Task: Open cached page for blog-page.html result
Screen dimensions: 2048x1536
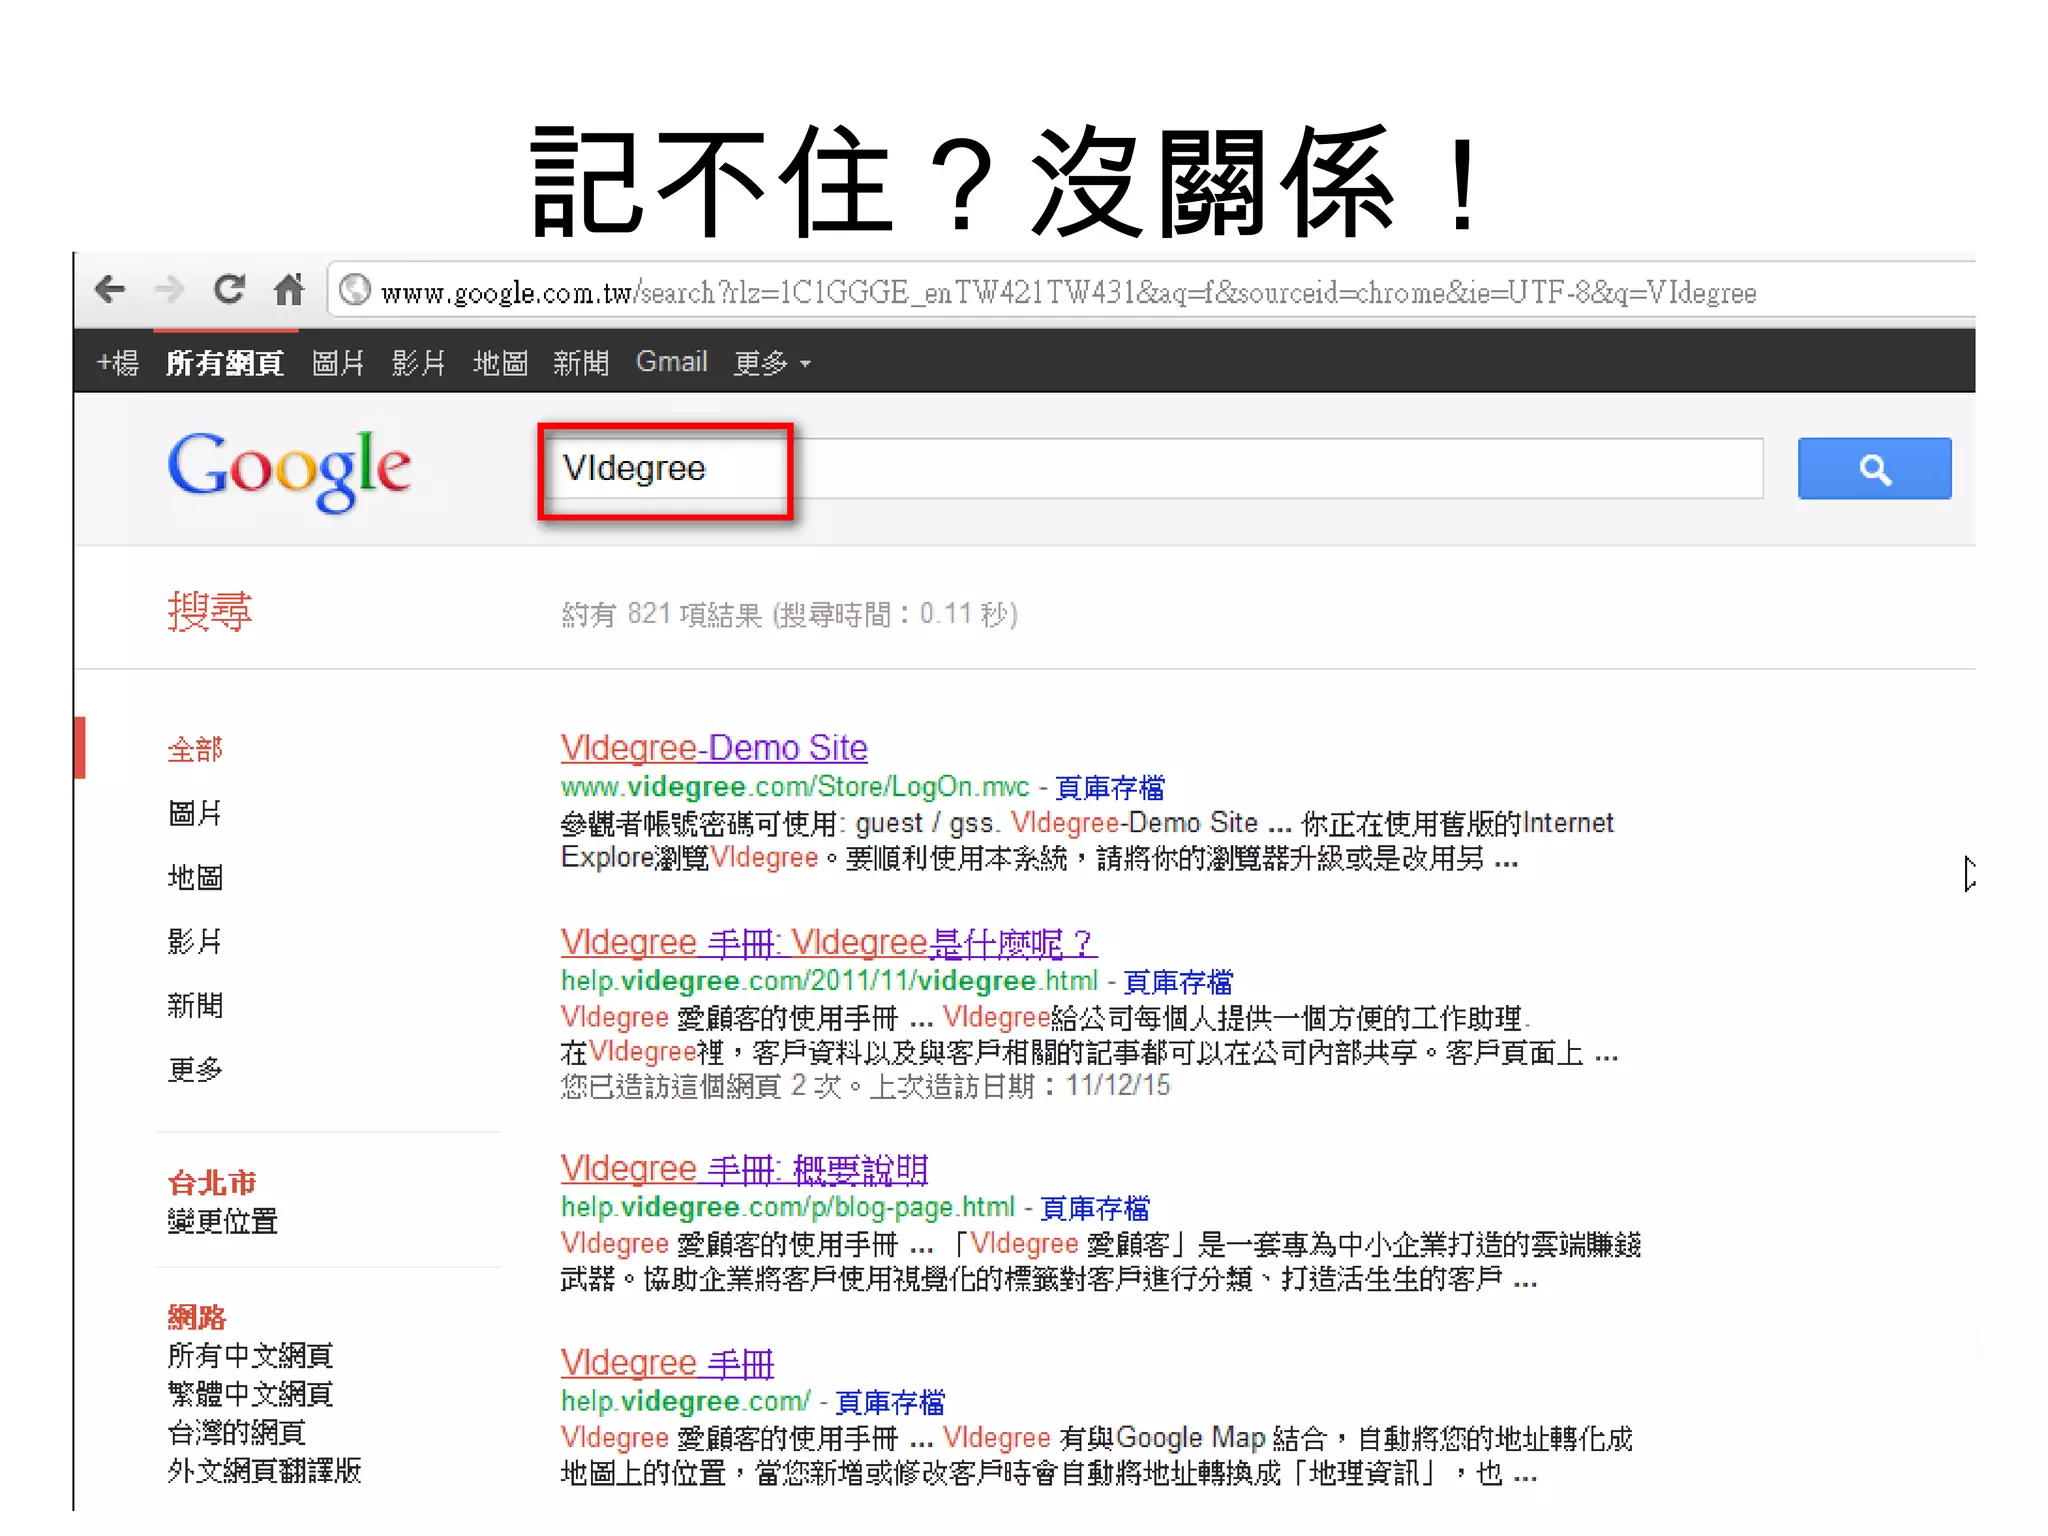Action: (x=1095, y=1208)
